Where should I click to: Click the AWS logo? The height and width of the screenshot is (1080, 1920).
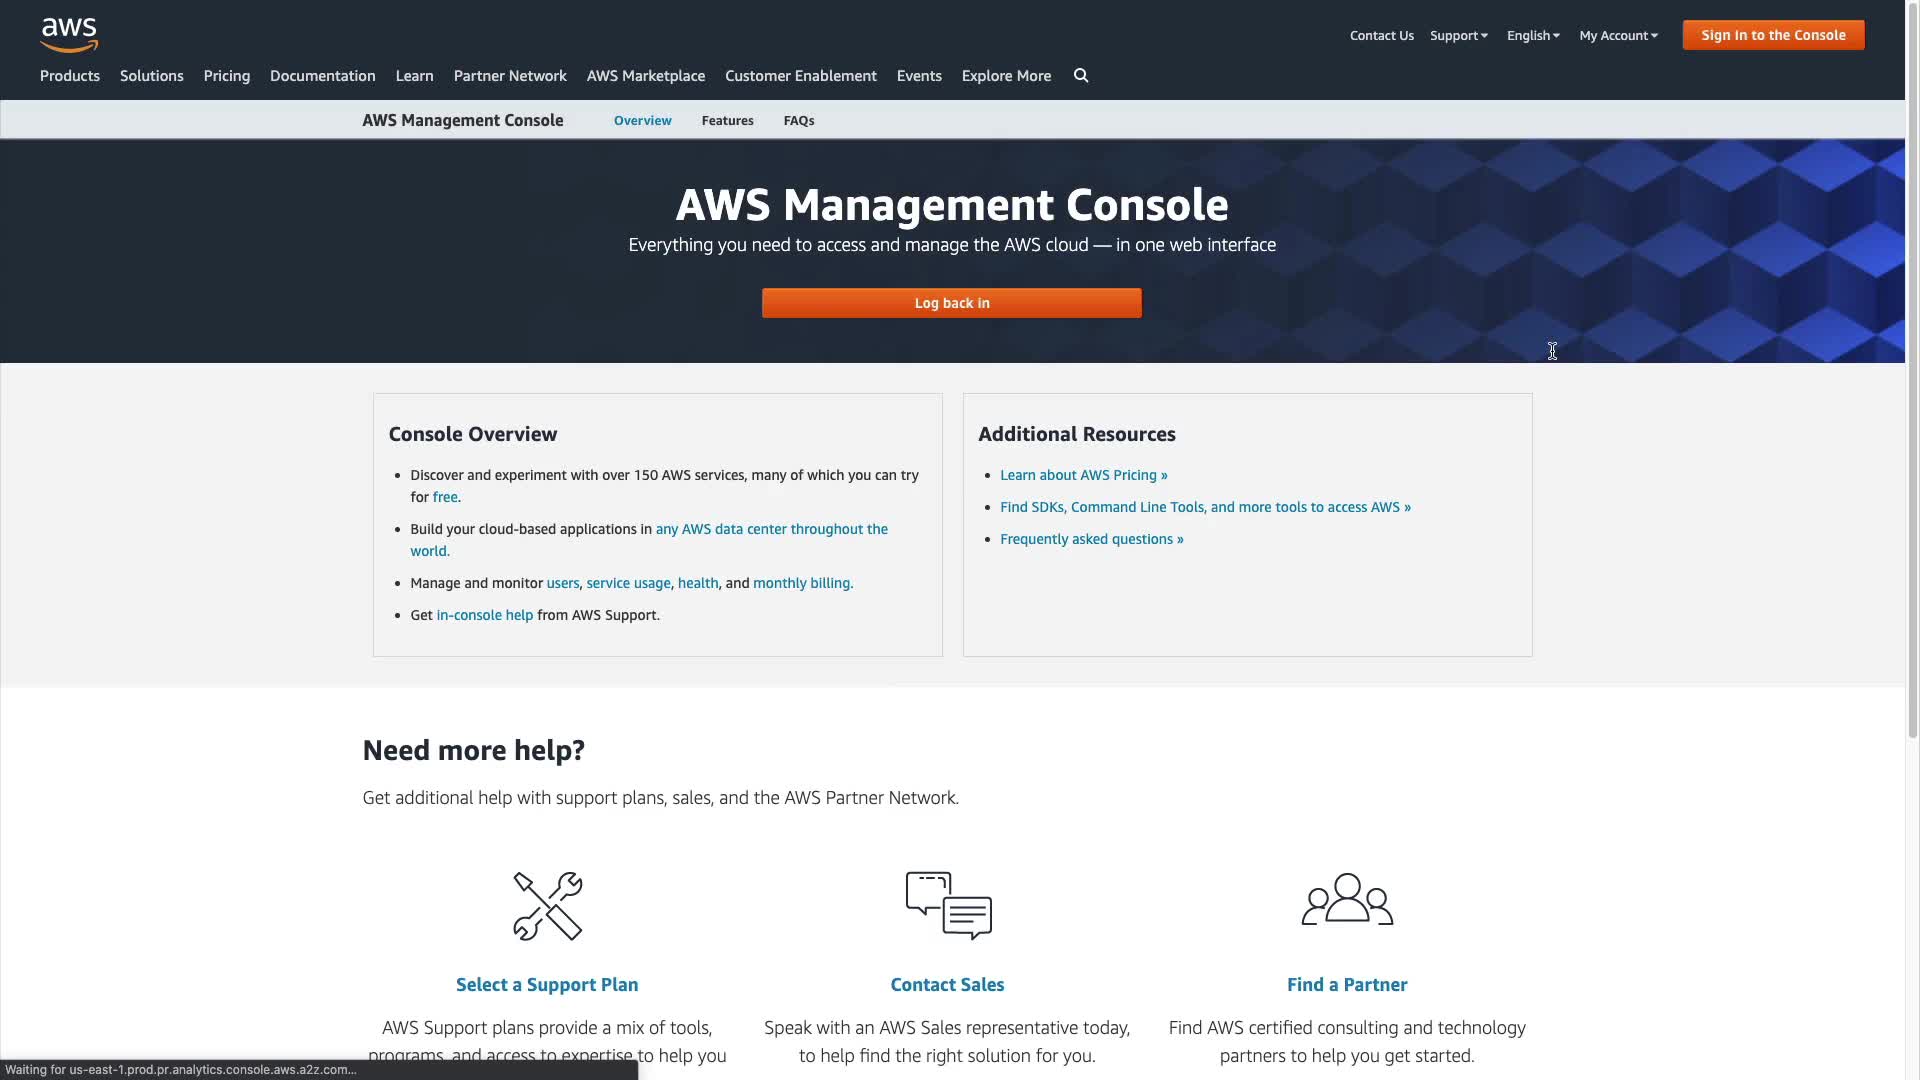pyautogui.click(x=69, y=35)
